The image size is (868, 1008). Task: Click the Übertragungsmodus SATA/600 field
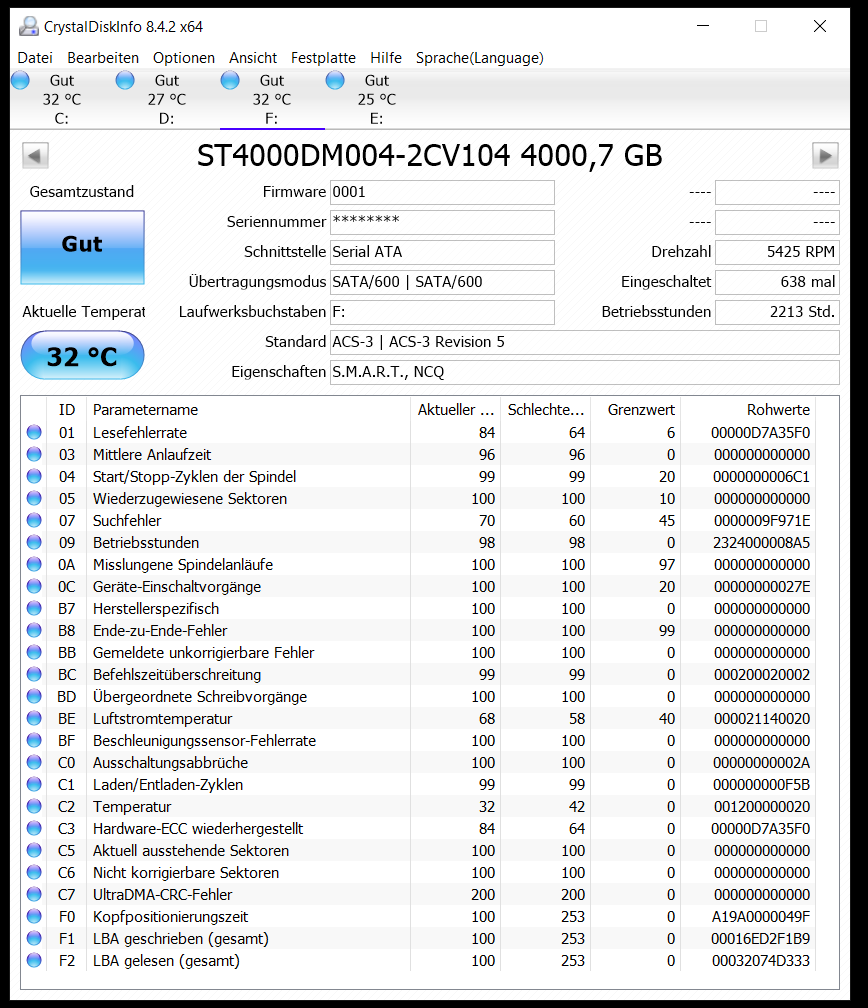[442, 282]
